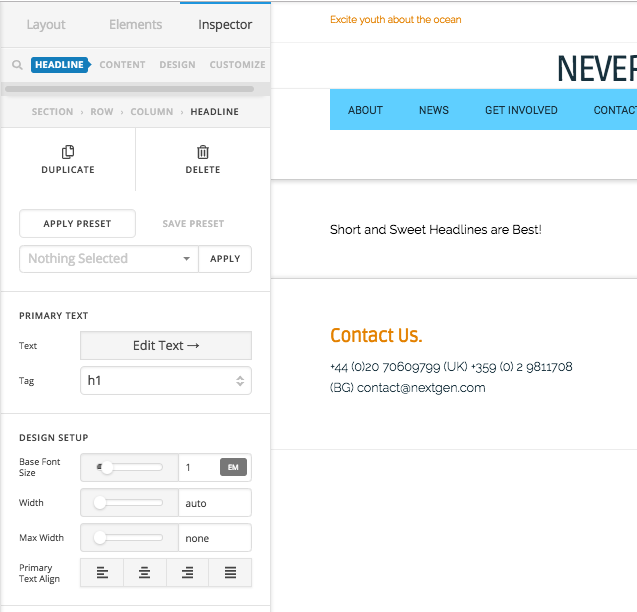Viewport: 637px width, 612px height.
Task: Click the Edit Text button
Action: click(x=166, y=345)
